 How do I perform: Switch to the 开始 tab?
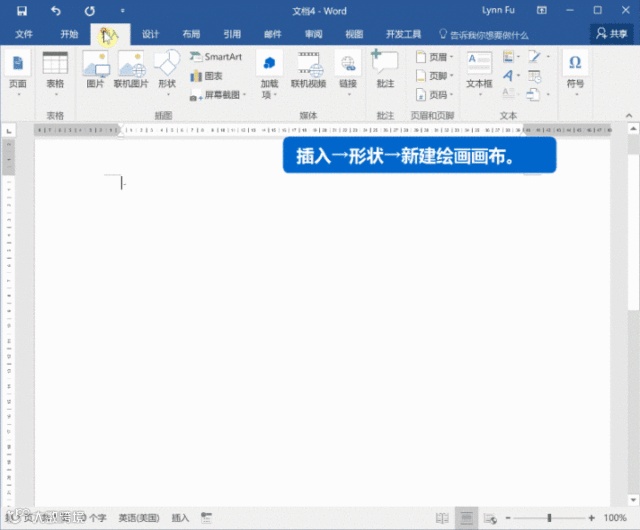[x=69, y=34]
